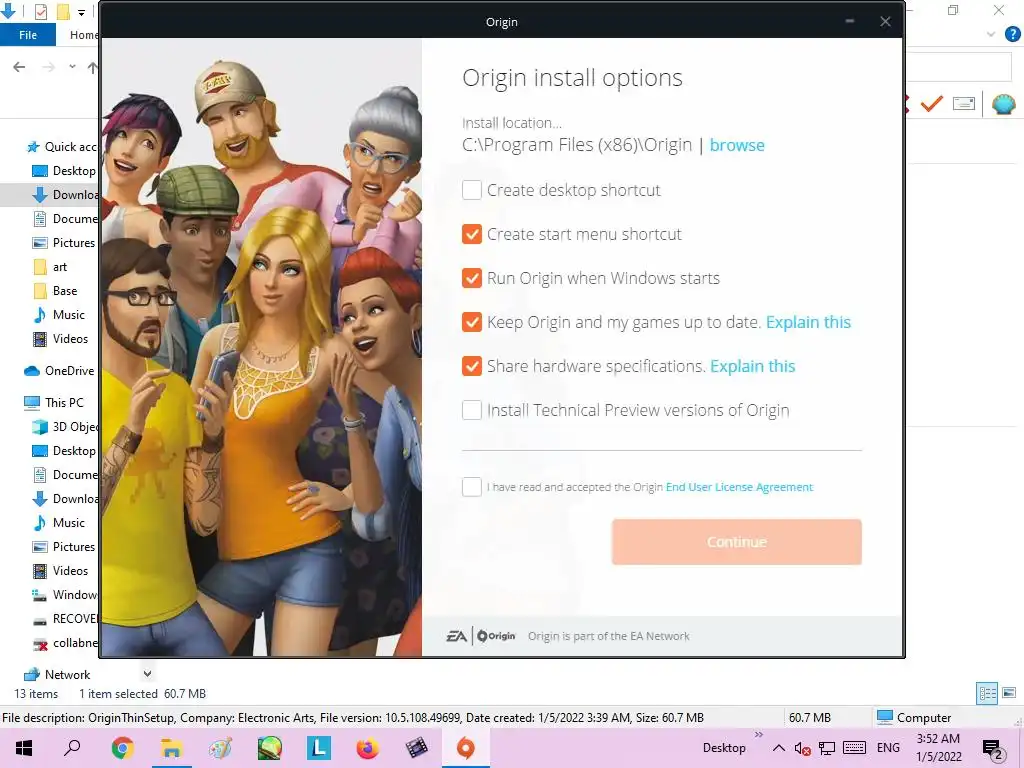Image resolution: width=1024 pixels, height=768 pixels.
Task: Click the File Explorer help question icon
Action: point(1012,35)
